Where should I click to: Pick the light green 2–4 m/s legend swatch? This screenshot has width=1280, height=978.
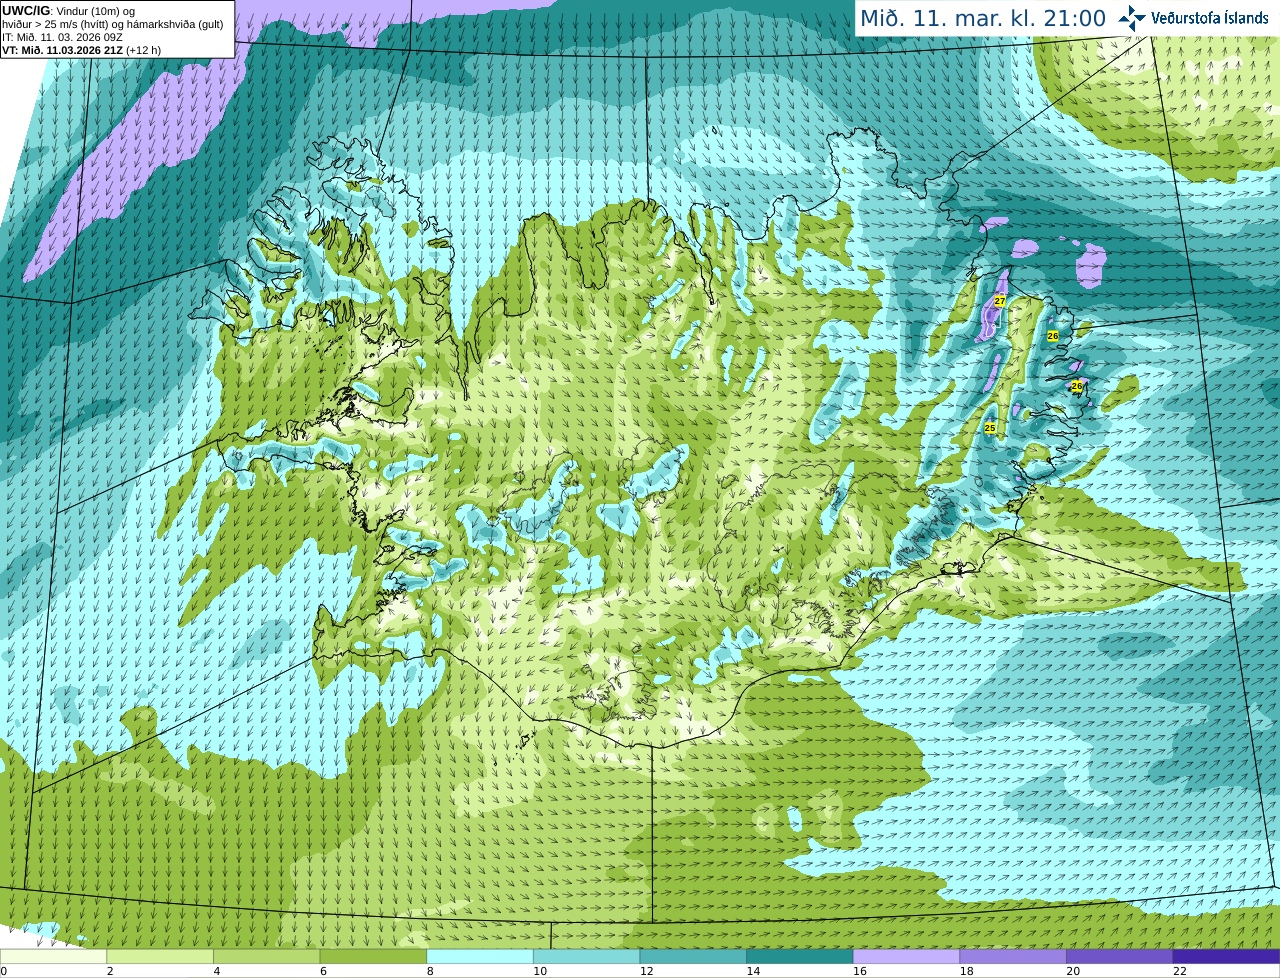click(160, 956)
